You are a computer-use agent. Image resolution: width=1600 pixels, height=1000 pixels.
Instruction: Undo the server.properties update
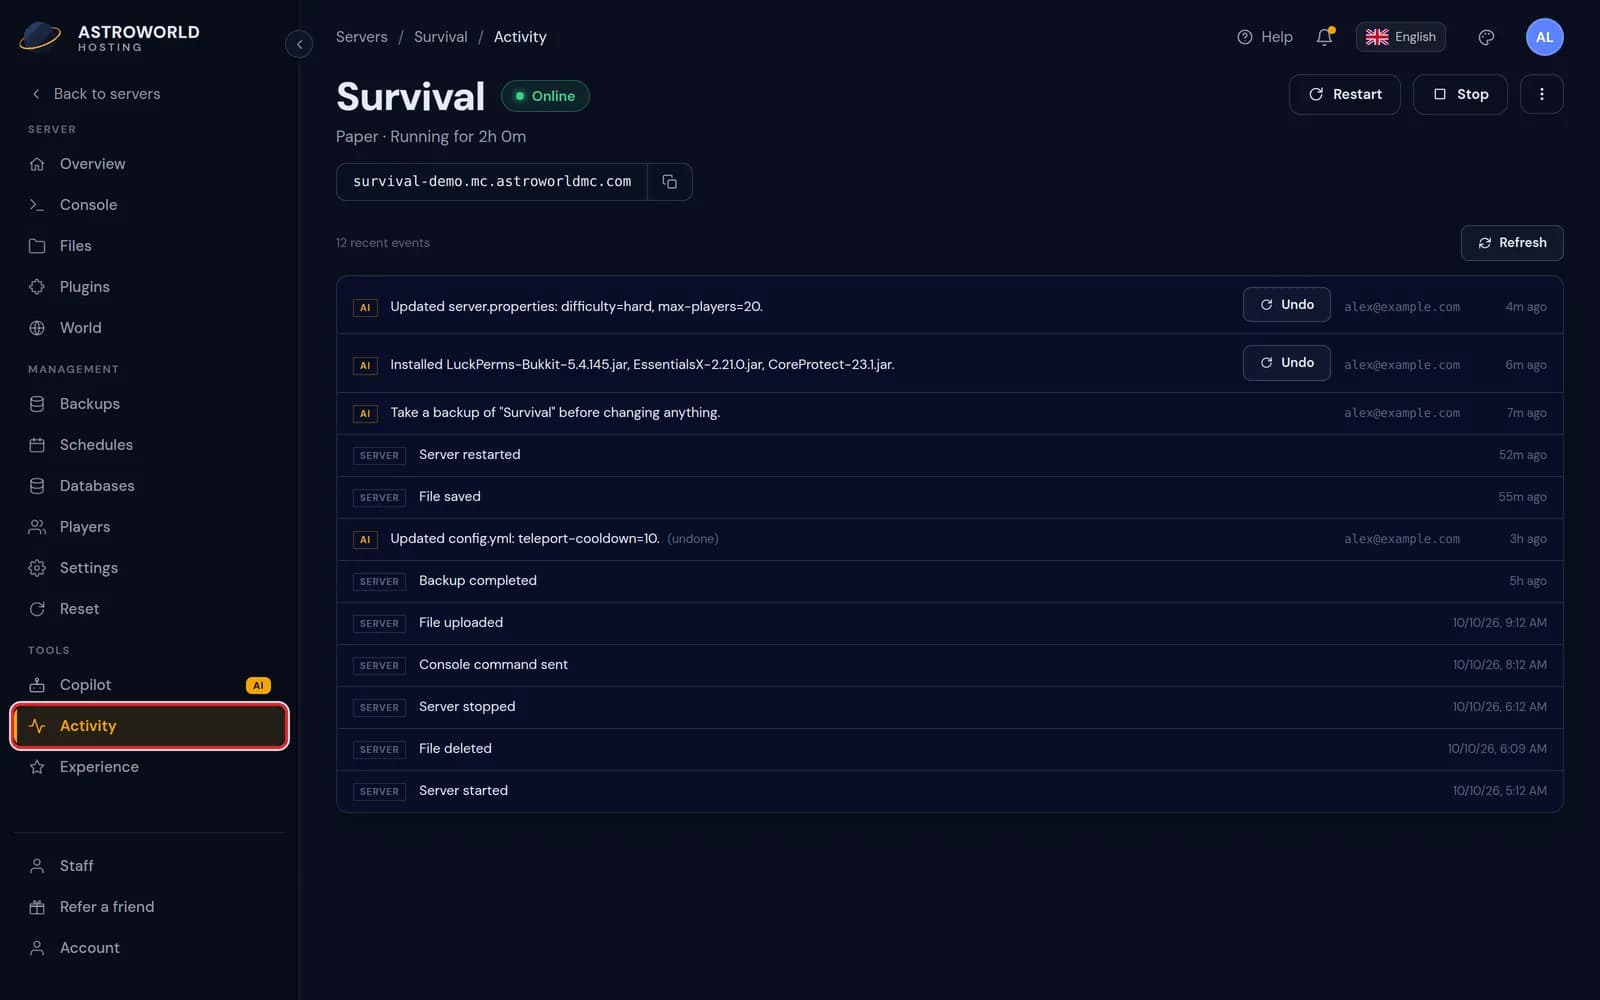point(1286,305)
